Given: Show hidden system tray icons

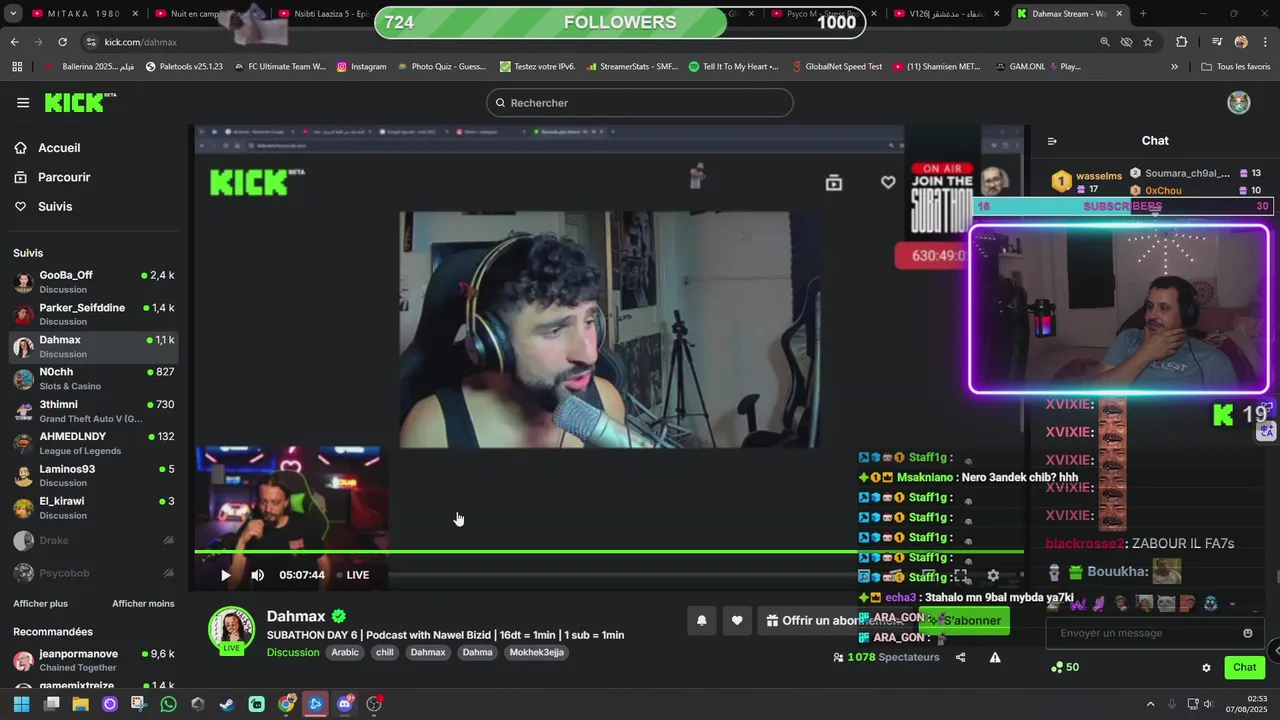Looking at the screenshot, I should tap(1150, 704).
